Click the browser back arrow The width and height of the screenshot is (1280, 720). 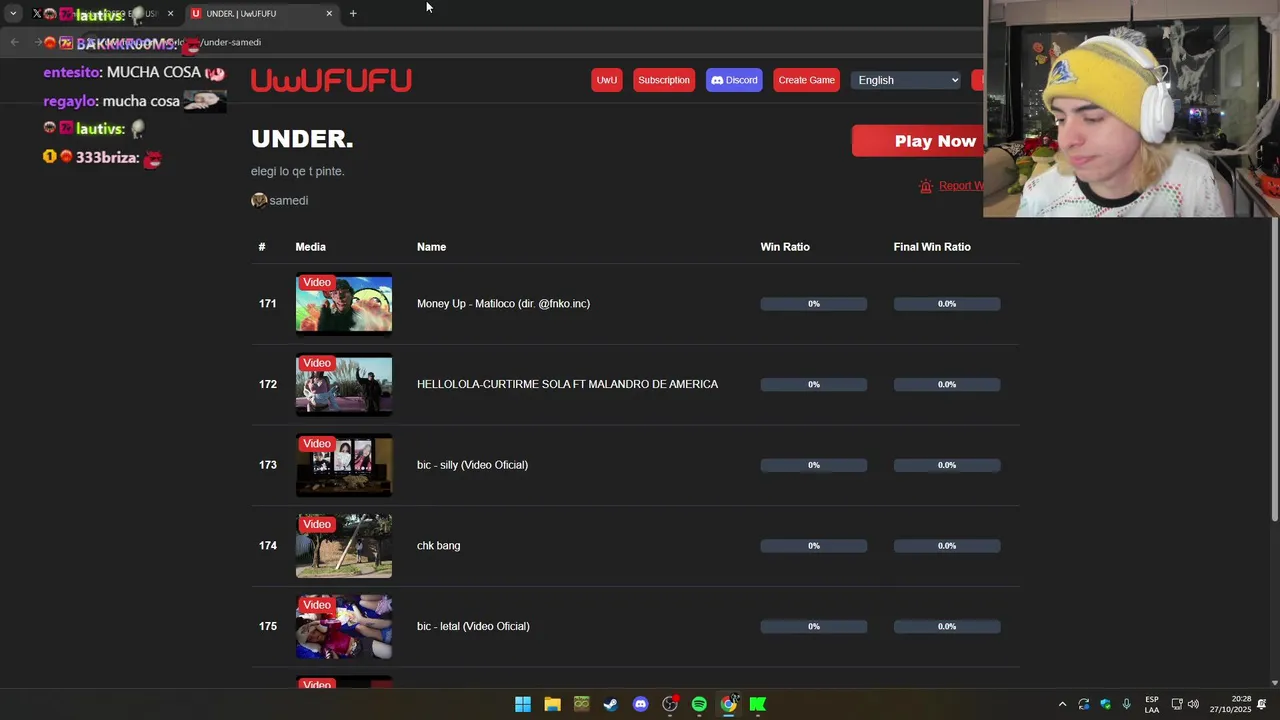(x=14, y=42)
